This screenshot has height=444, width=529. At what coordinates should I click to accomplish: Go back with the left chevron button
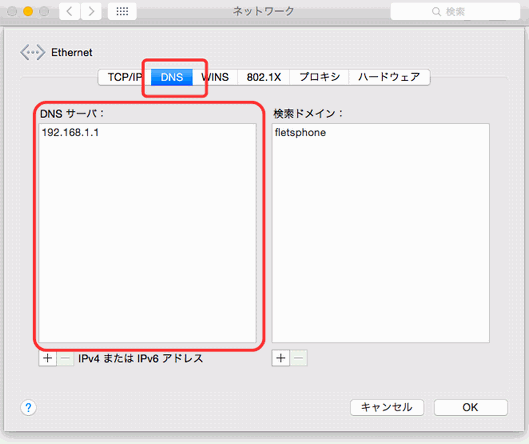(69, 11)
